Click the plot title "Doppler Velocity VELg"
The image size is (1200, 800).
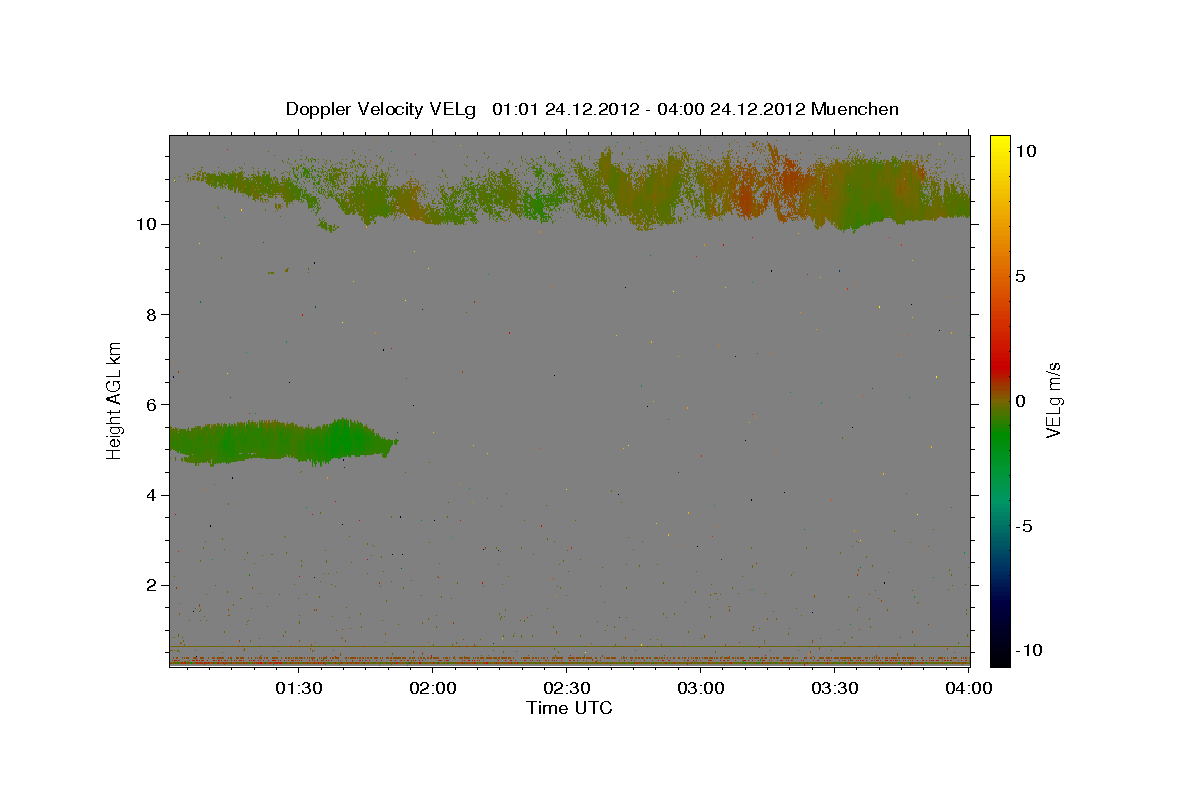[383, 109]
